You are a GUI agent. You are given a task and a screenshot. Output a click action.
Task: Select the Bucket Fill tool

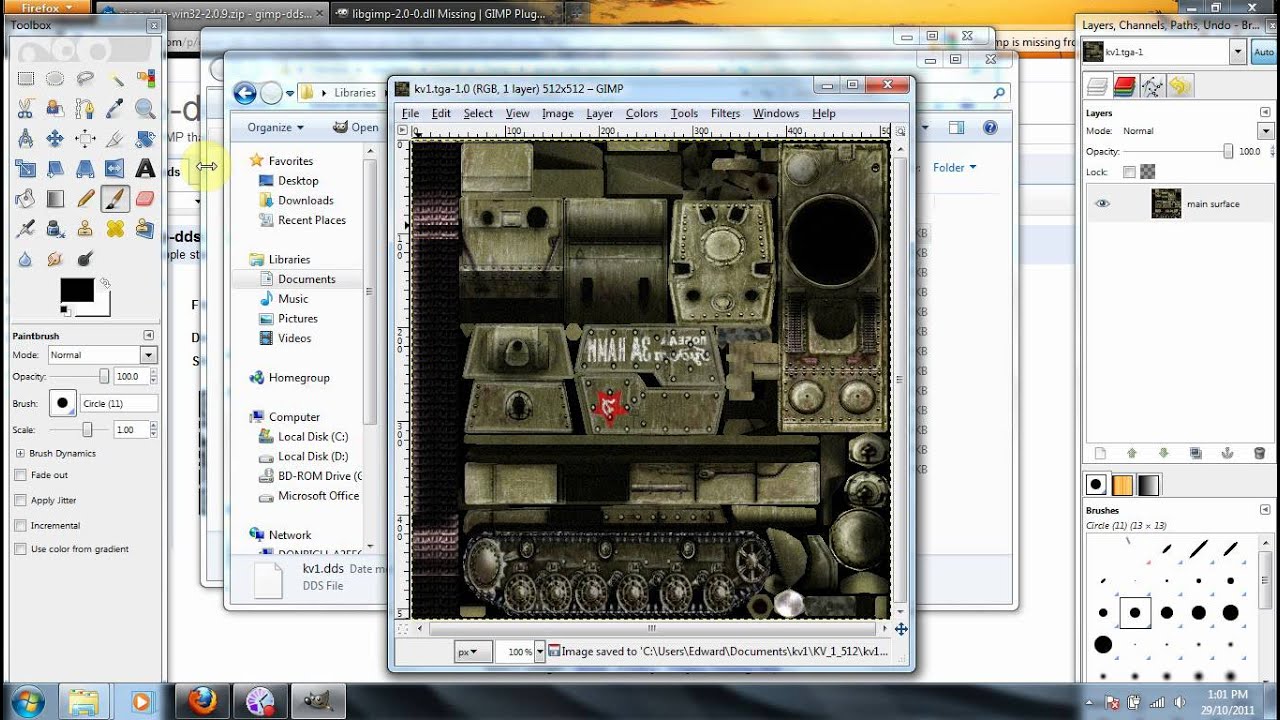click(25, 198)
